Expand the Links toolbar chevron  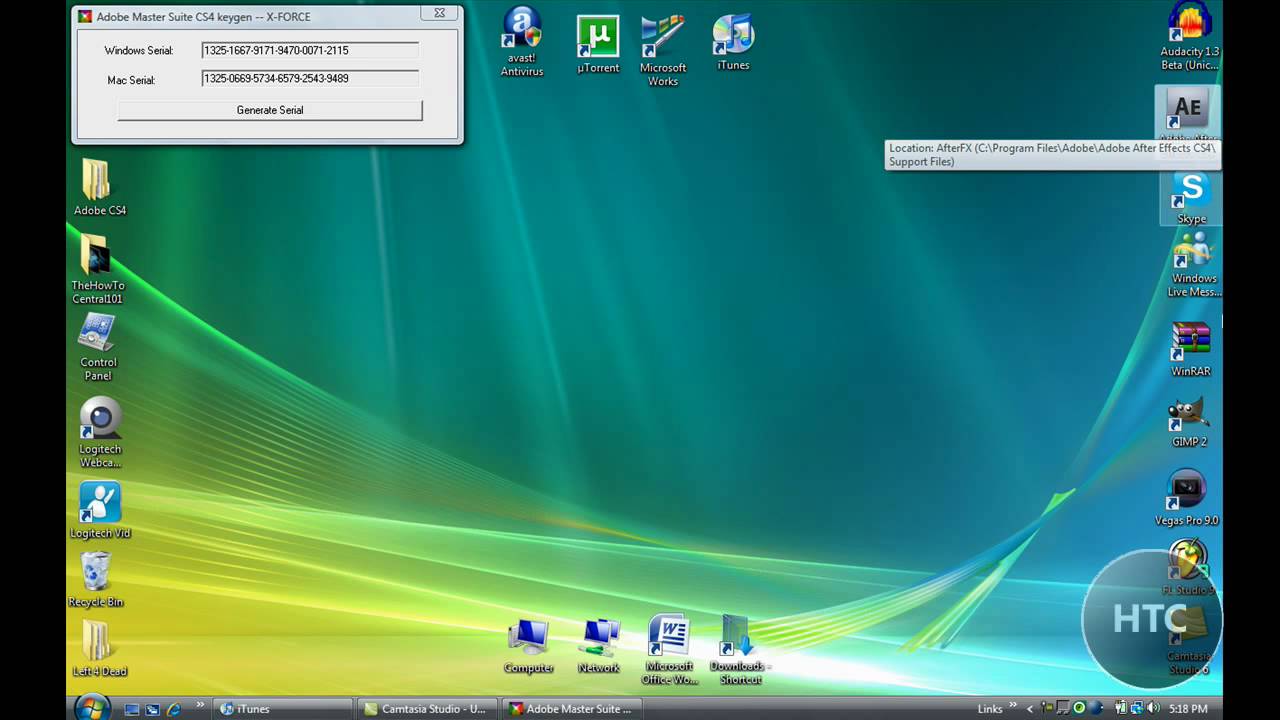(x=1012, y=705)
